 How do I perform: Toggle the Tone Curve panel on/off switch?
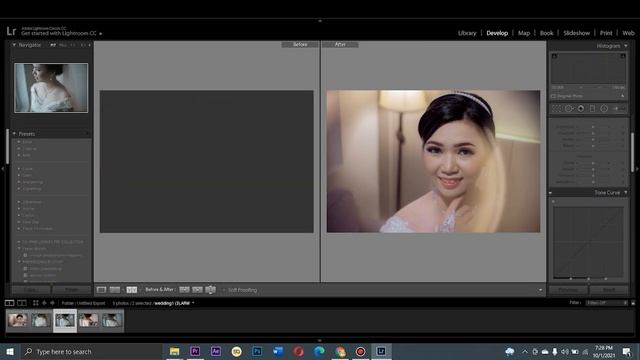(x=550, y=193)
